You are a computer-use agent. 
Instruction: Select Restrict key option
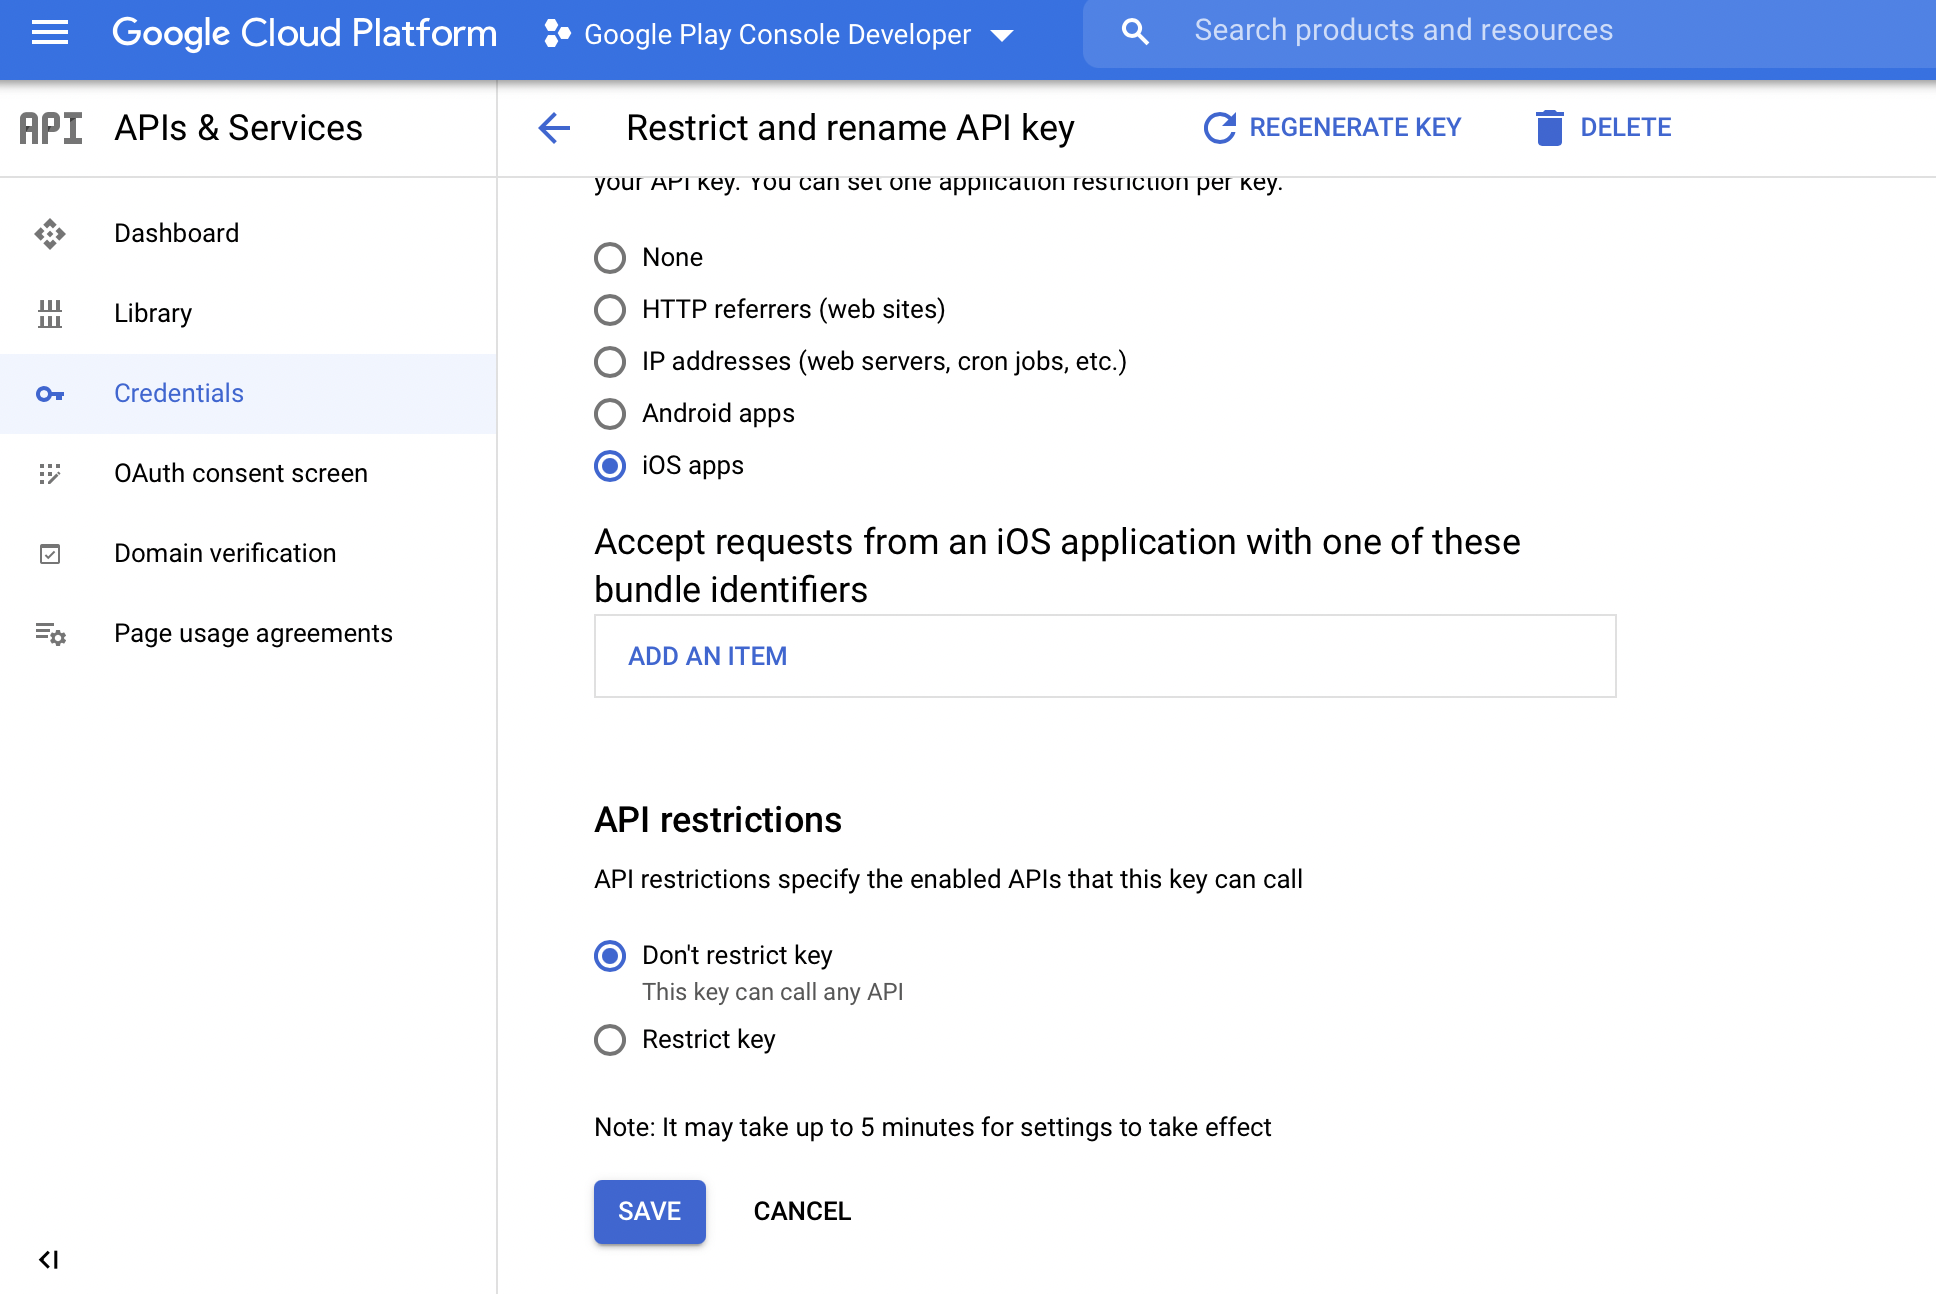click(610, 1040)
